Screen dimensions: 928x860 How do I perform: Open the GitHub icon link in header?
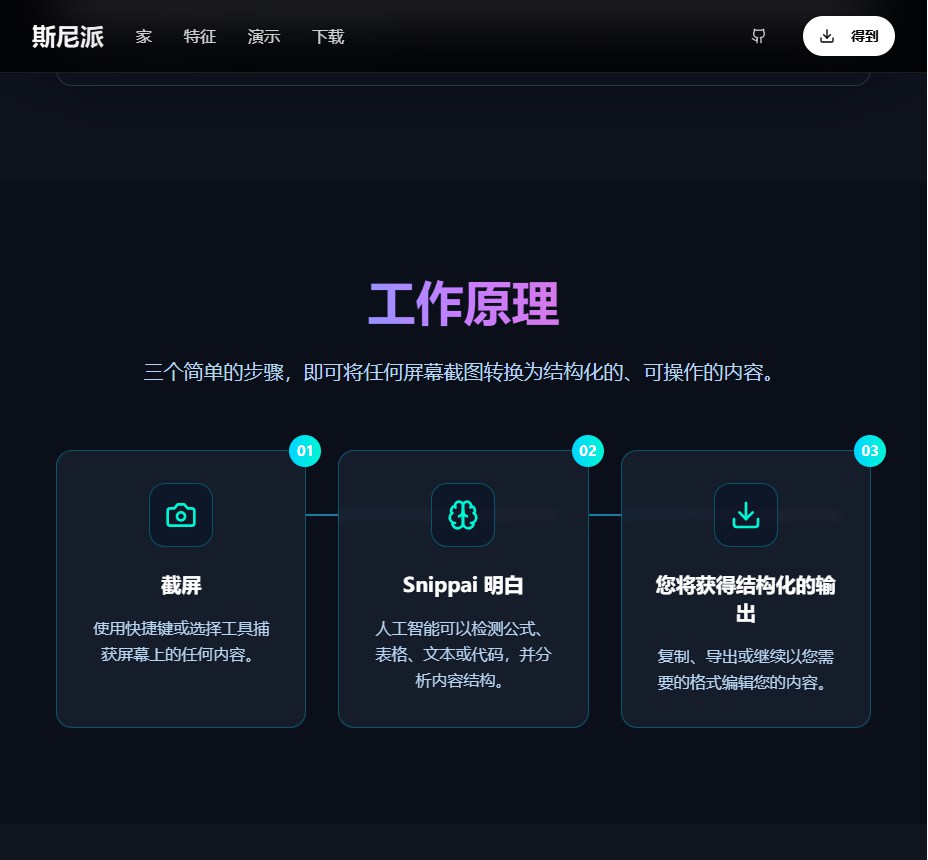point(758,36)
